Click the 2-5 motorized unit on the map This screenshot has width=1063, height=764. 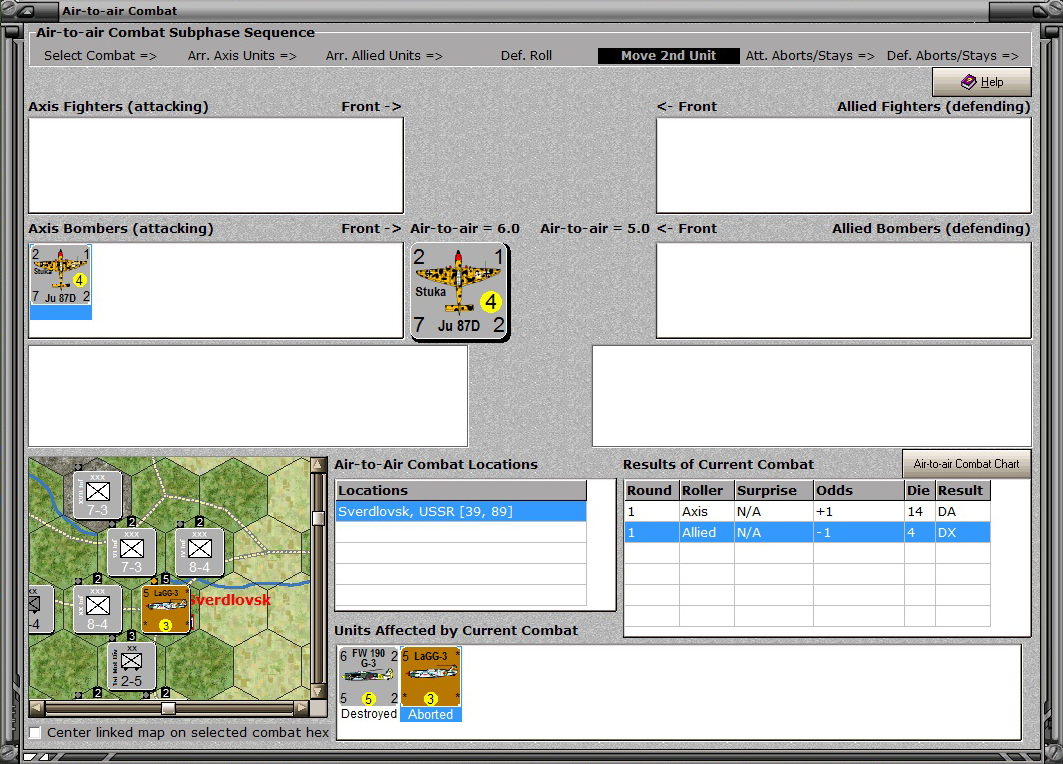132,666
